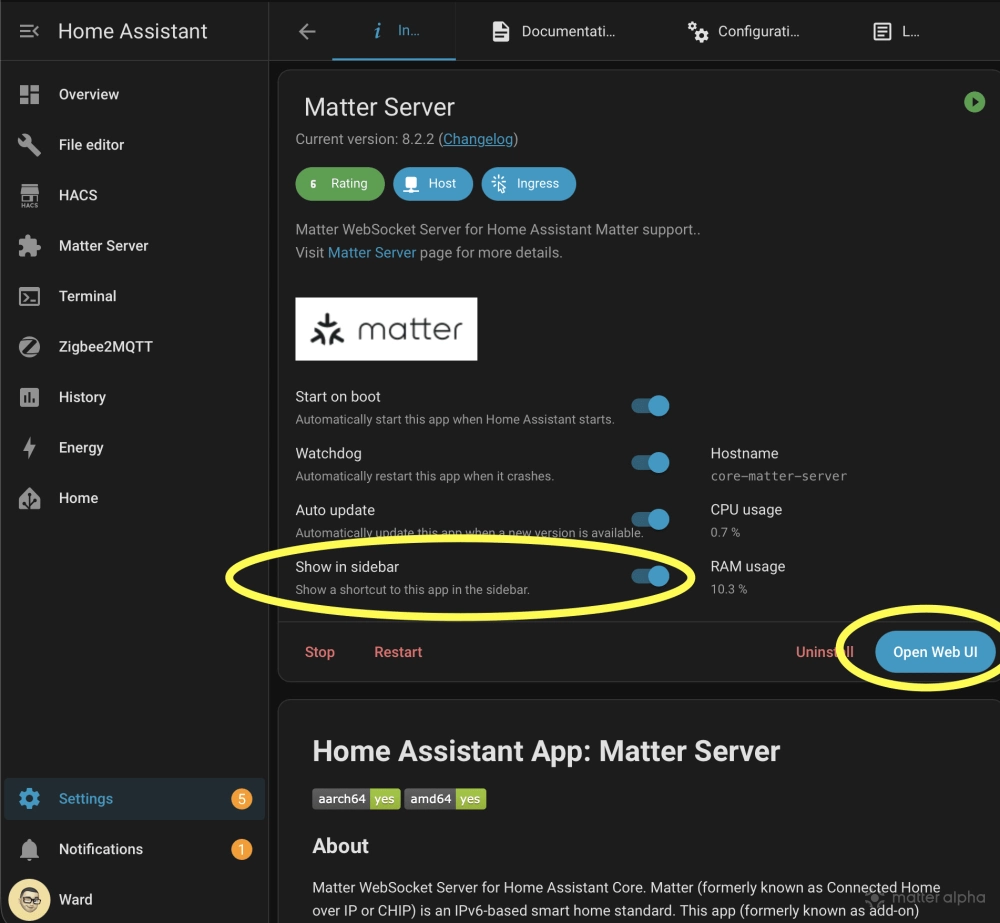The height and width of the screenshot is (923, 1000).
Task: Open the Energy dashboard
Action: pos(80,447)
